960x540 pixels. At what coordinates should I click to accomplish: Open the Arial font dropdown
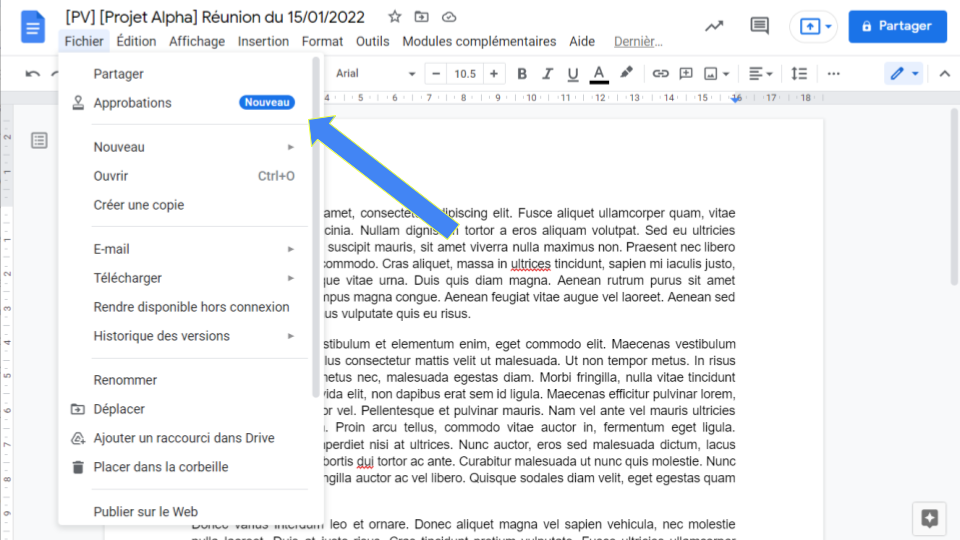coord(375,74)
